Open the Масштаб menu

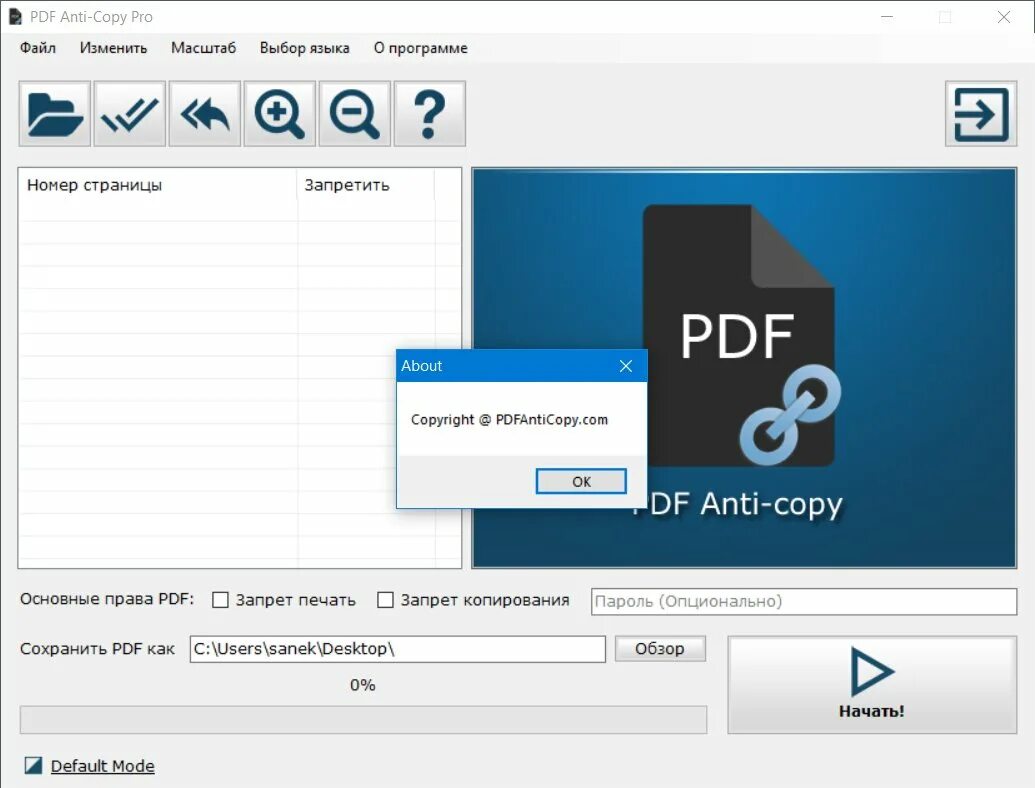pos(203,48)
